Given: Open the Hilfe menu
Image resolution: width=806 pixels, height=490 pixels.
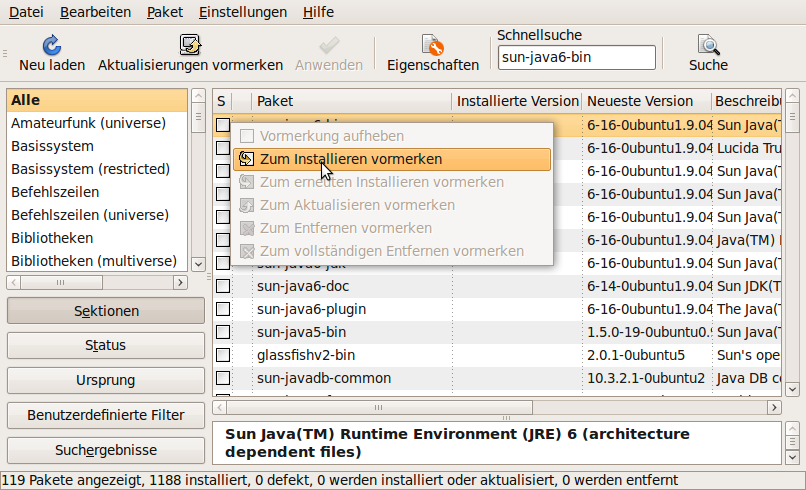Looking at the screenshot, I should point(318,12).
